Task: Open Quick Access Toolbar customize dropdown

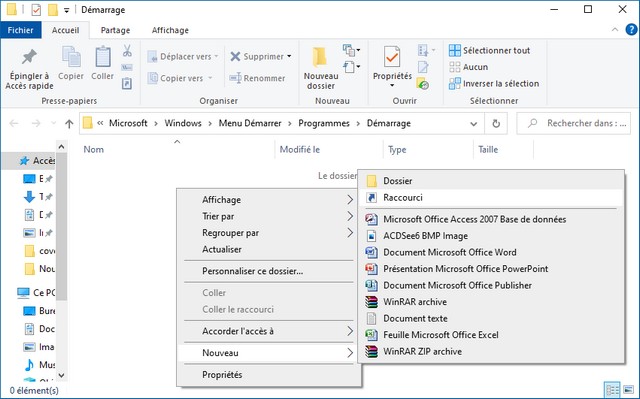Action: (67, 10)
